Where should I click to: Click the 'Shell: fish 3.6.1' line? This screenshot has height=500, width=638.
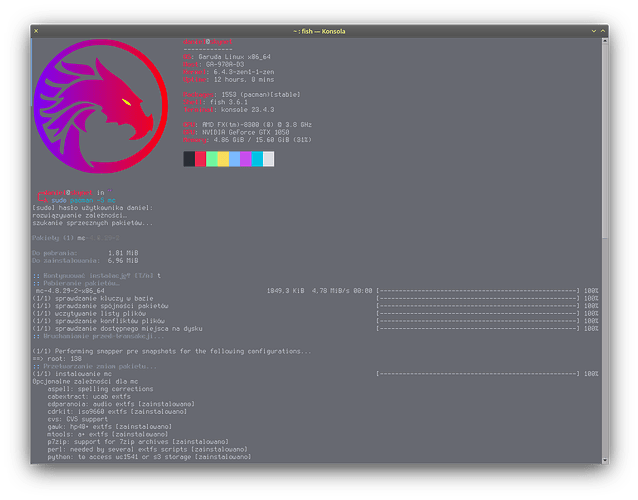(215, 102)
